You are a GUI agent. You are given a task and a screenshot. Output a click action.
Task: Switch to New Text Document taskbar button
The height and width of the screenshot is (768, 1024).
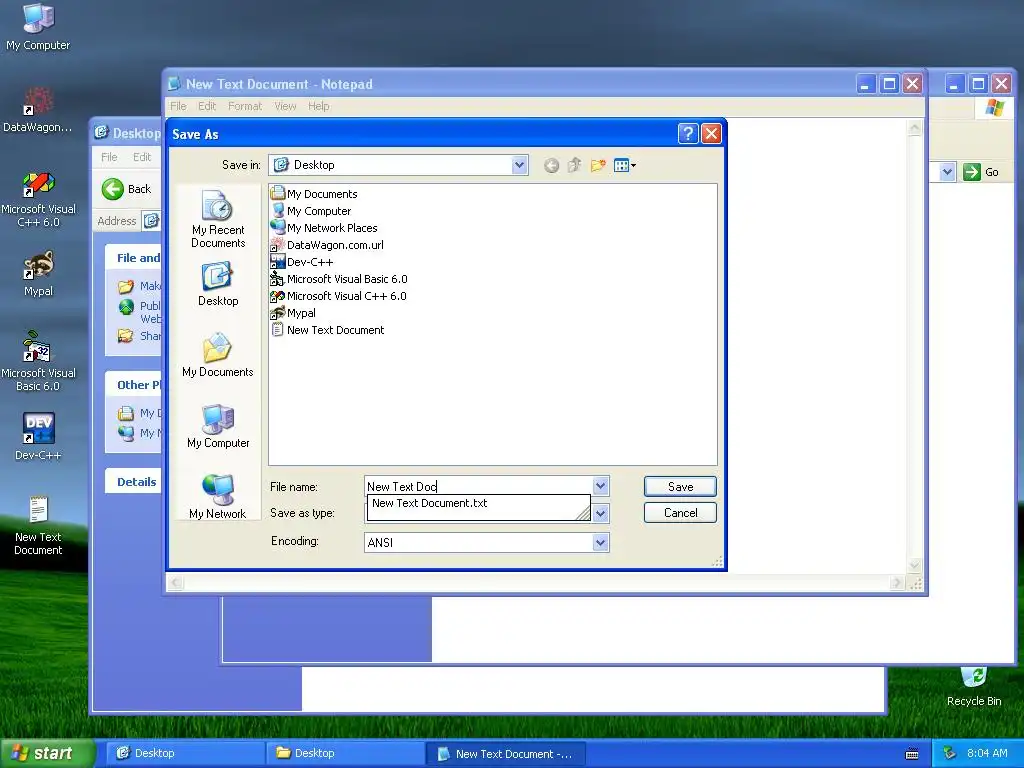pos(505,754)
